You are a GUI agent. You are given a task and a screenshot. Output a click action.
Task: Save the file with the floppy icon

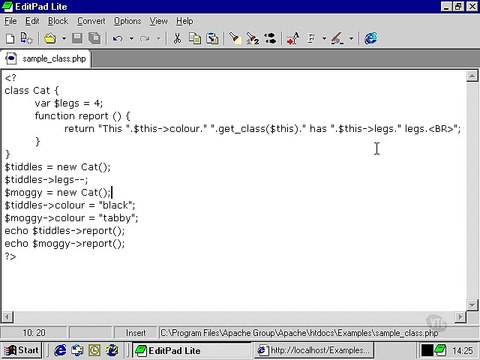coord(77,39)
